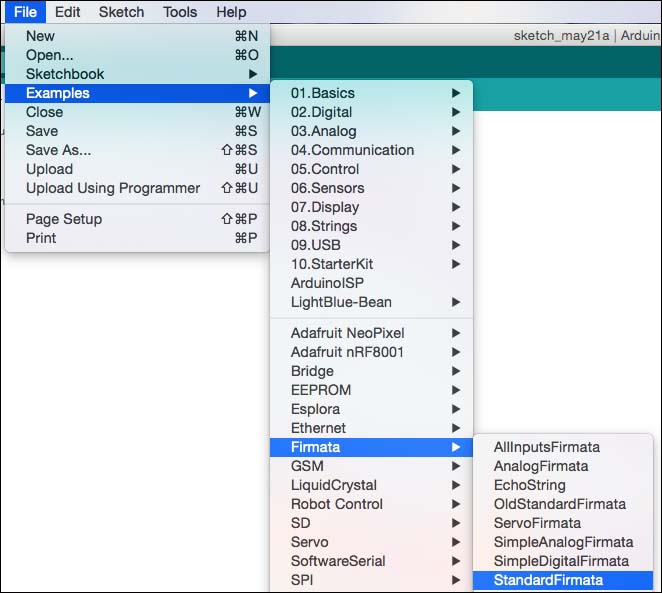Expand the 02.Digital examples submenu
Screen dimensions: 662x593
pyautogui.click(x=371, y=112)
